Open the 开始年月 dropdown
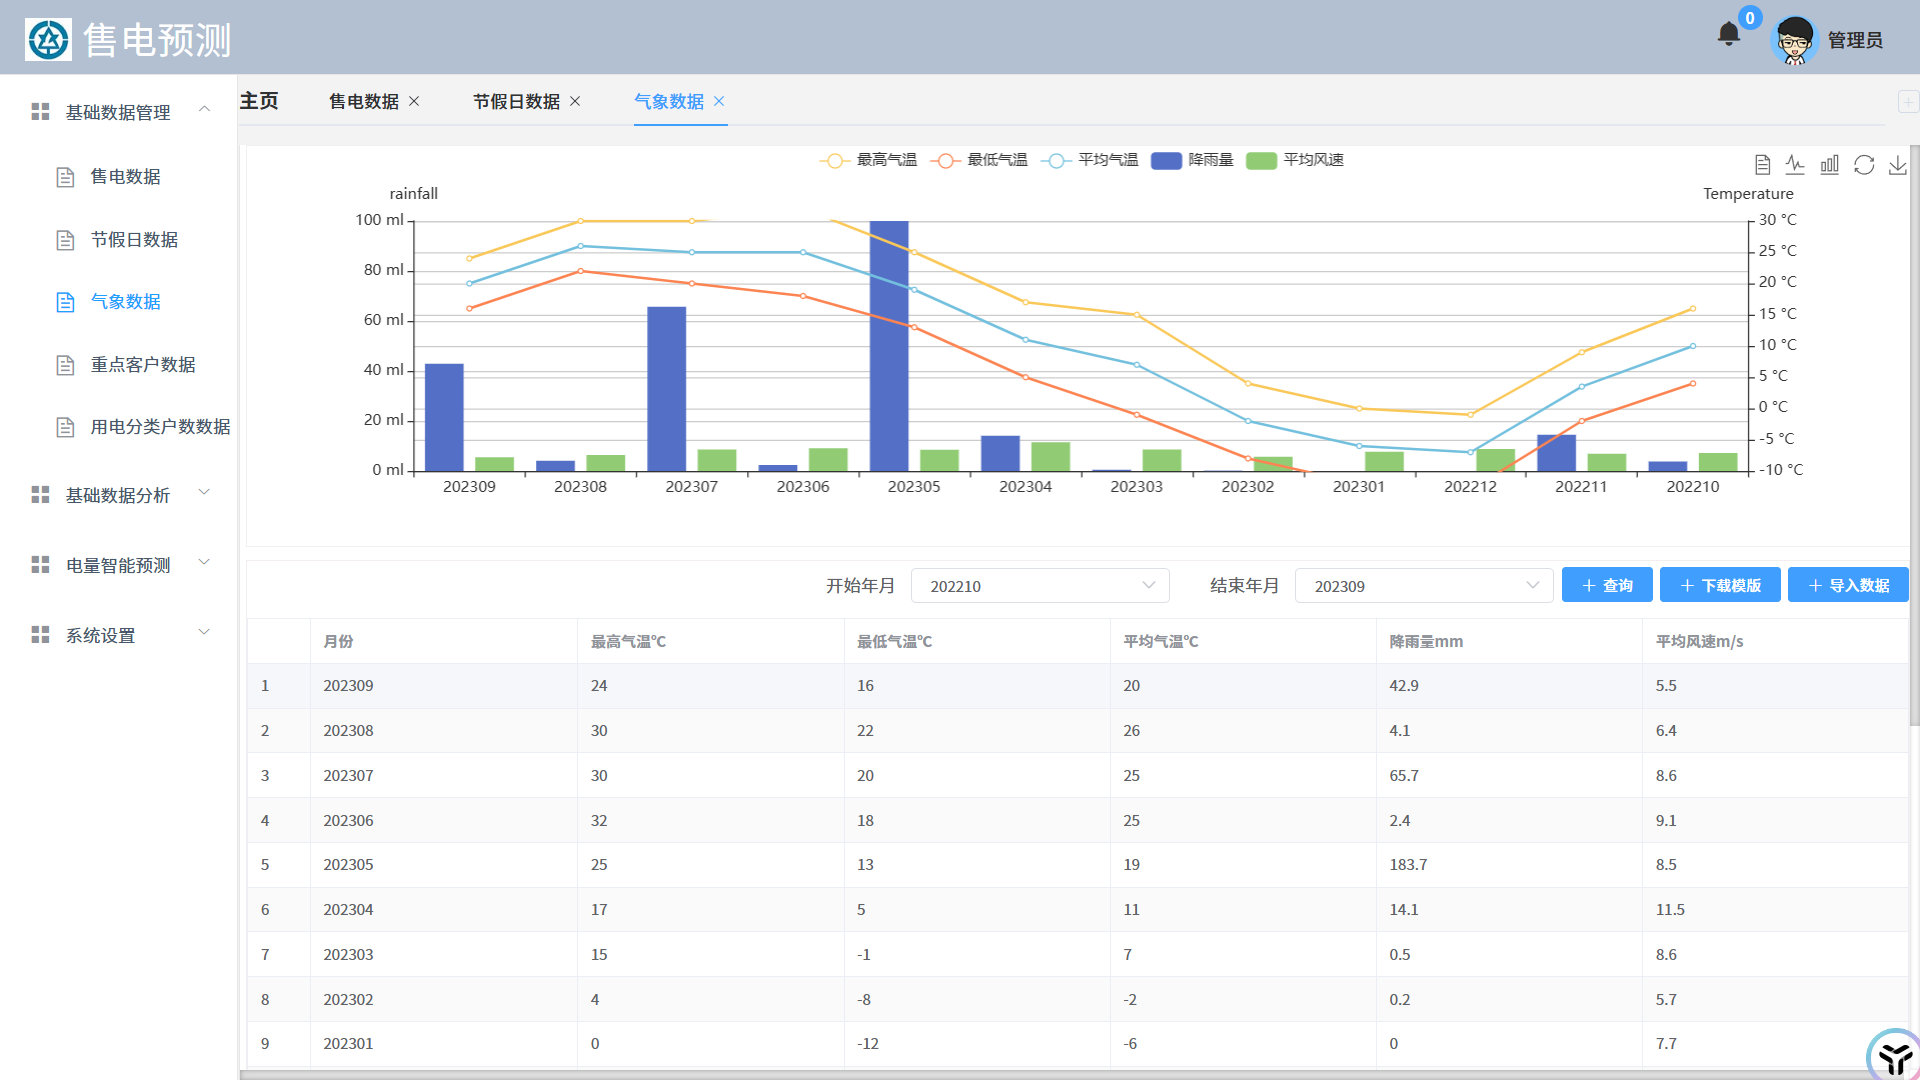Image resolution: width=1920 pixels, height=1080 pixels. click(x=1040, y=586)
